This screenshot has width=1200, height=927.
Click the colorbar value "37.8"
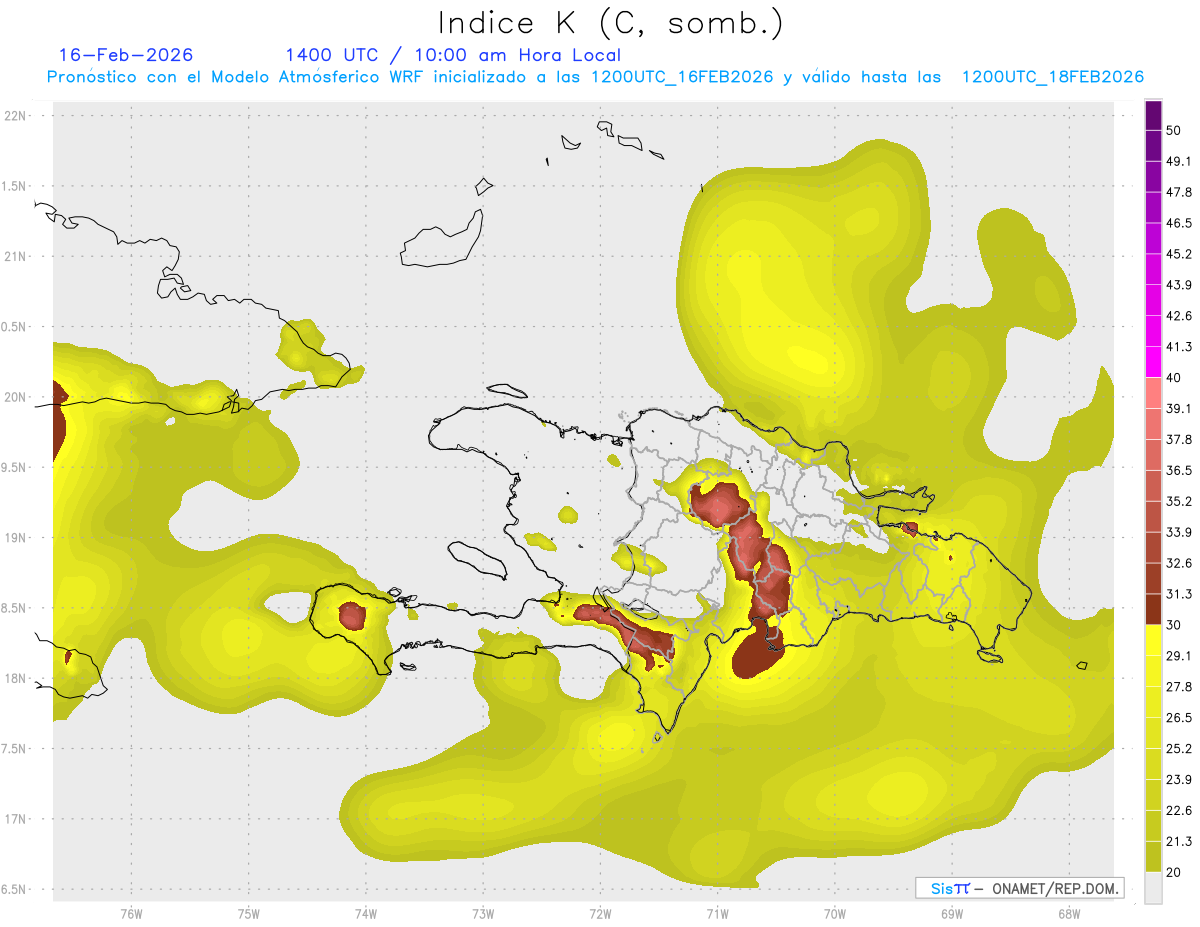(1179, 439)
